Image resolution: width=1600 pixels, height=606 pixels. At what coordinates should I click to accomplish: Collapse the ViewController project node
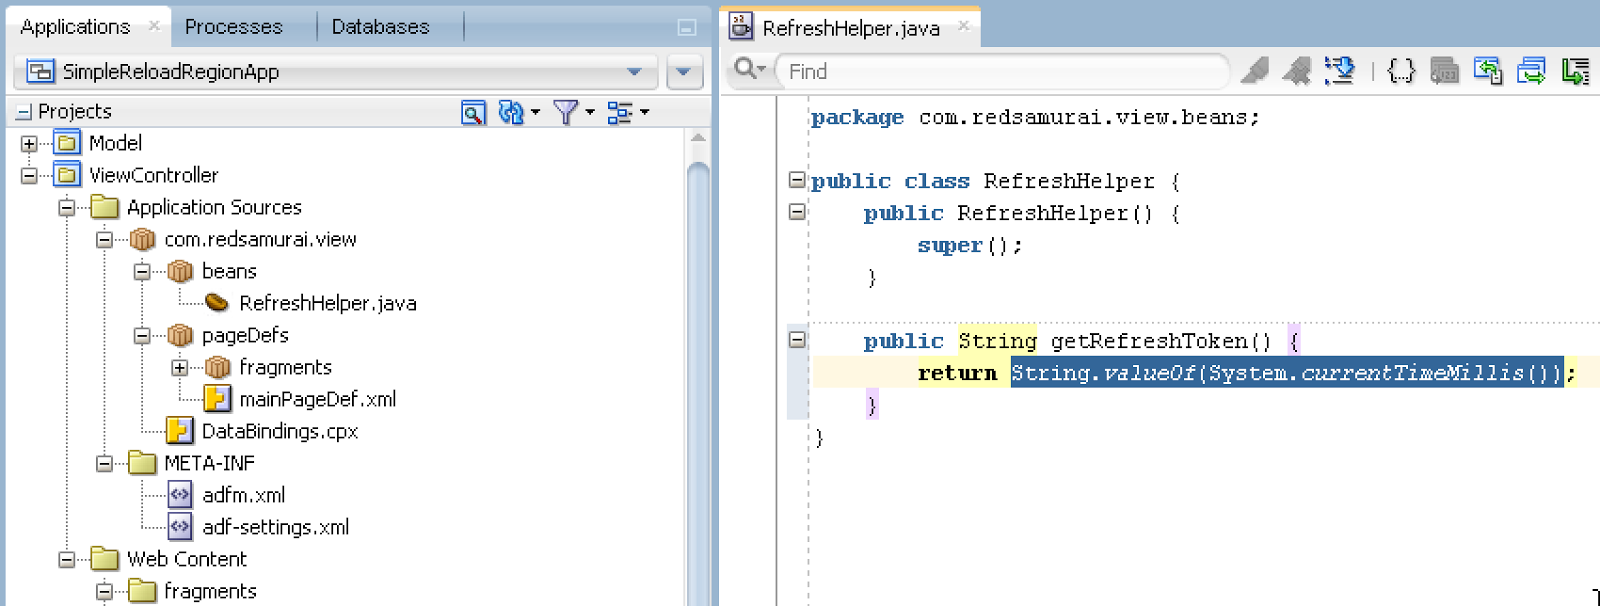point(29,176)
